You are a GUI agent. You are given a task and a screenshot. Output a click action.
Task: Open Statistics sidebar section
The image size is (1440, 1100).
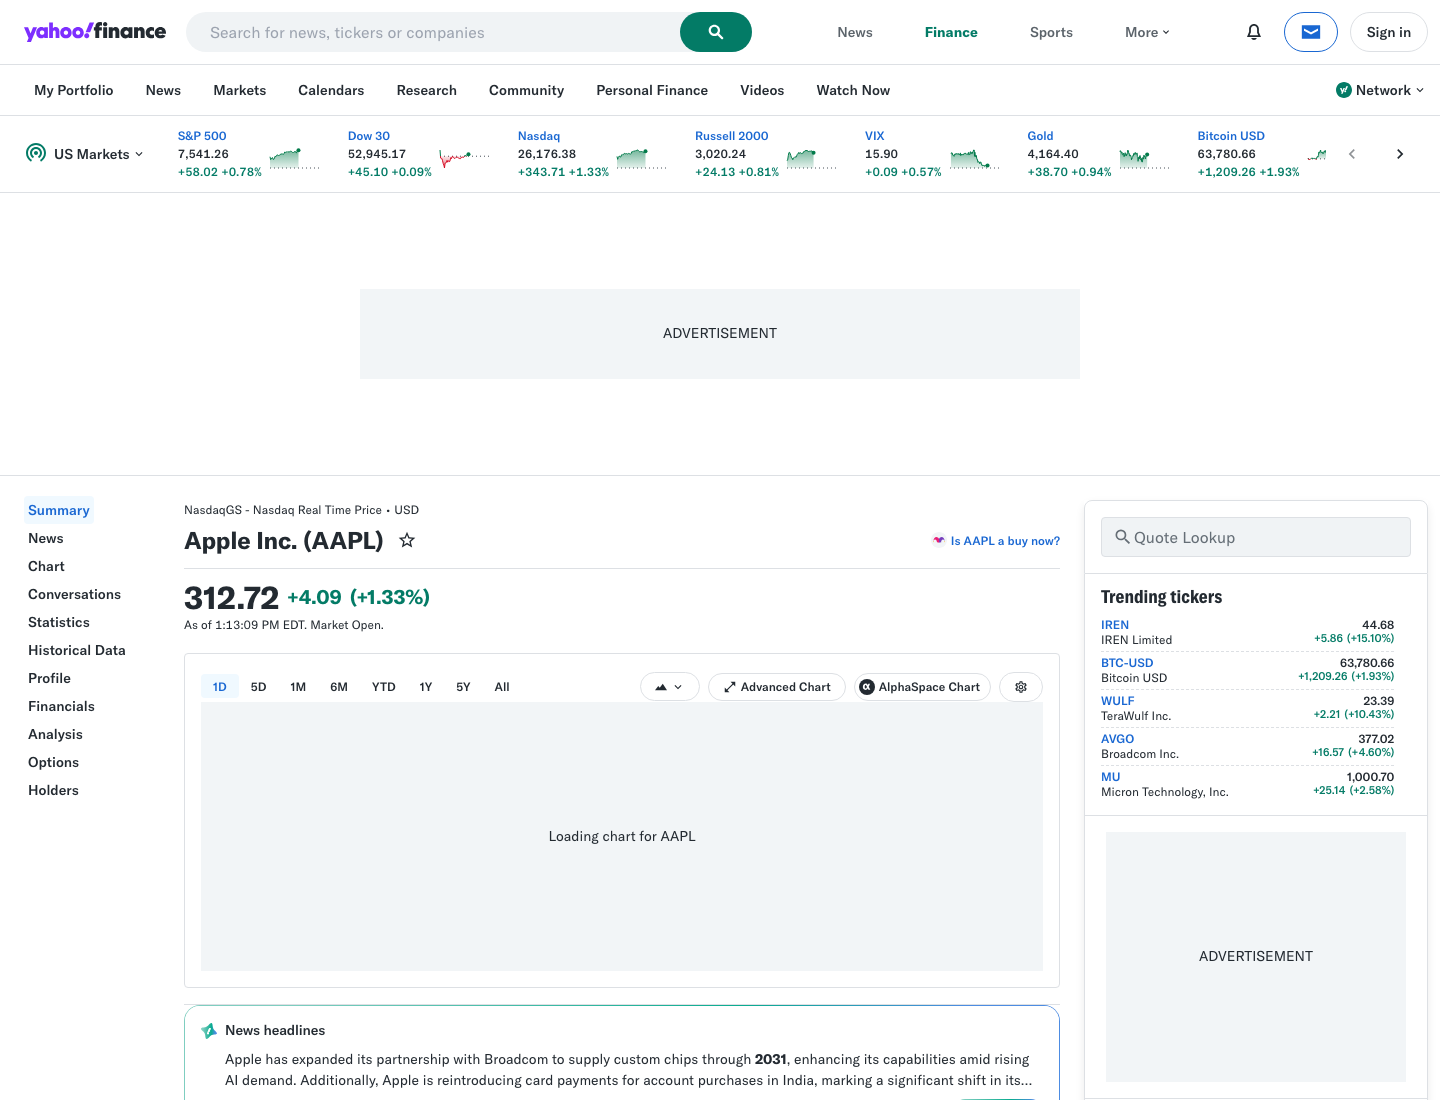(x=59, y=622)
